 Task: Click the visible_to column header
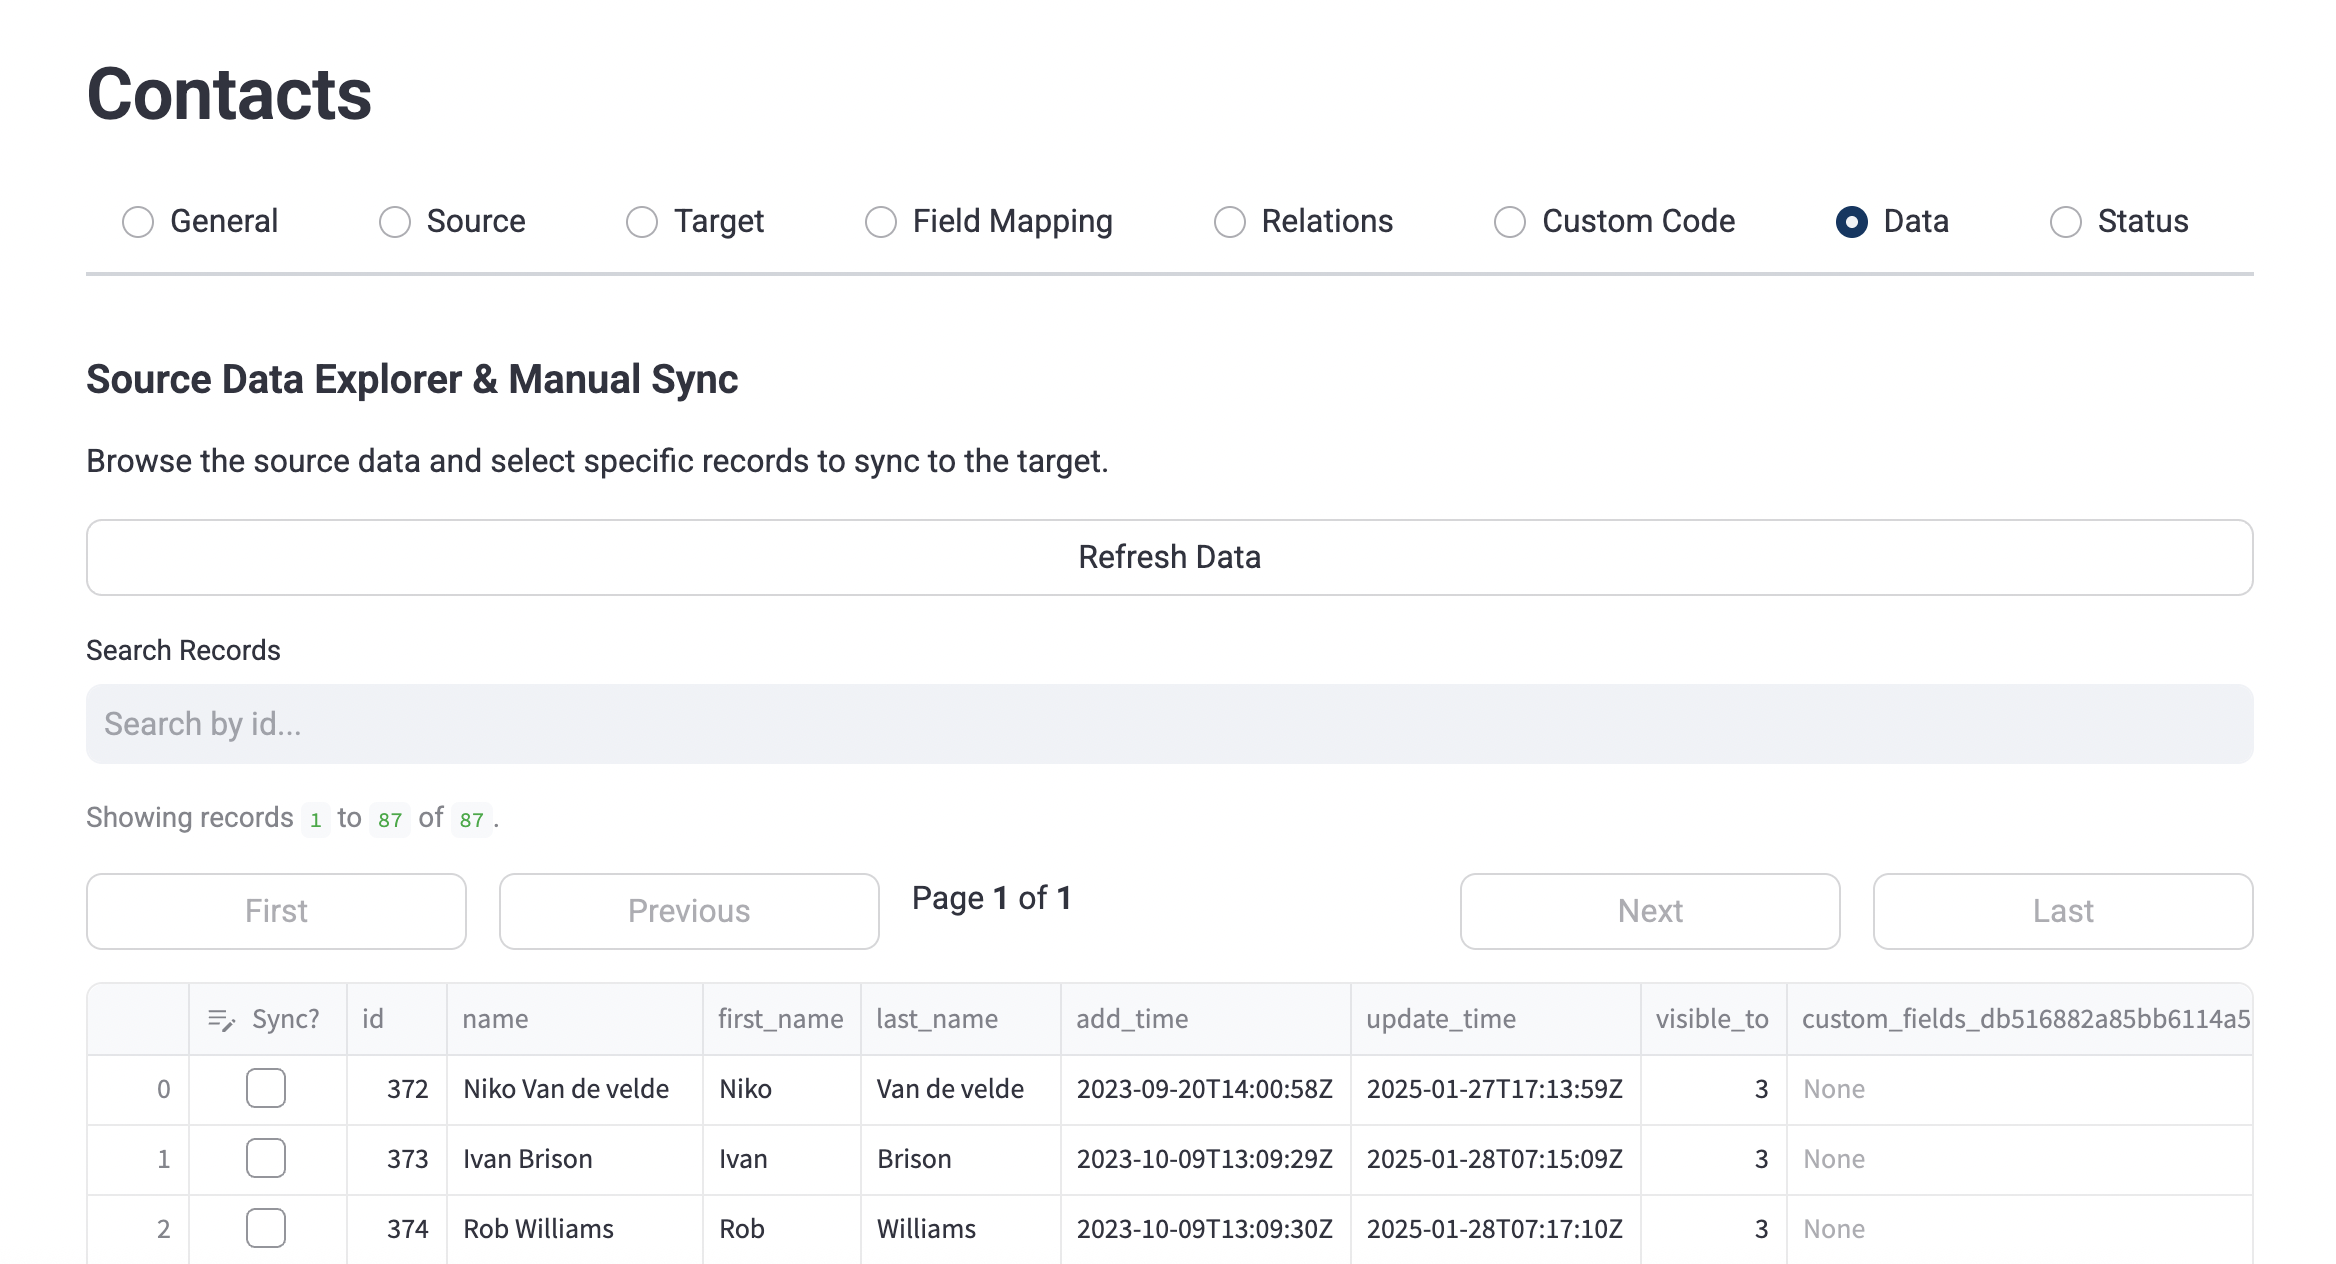pyautogui.click(x=1713, y=1019)
